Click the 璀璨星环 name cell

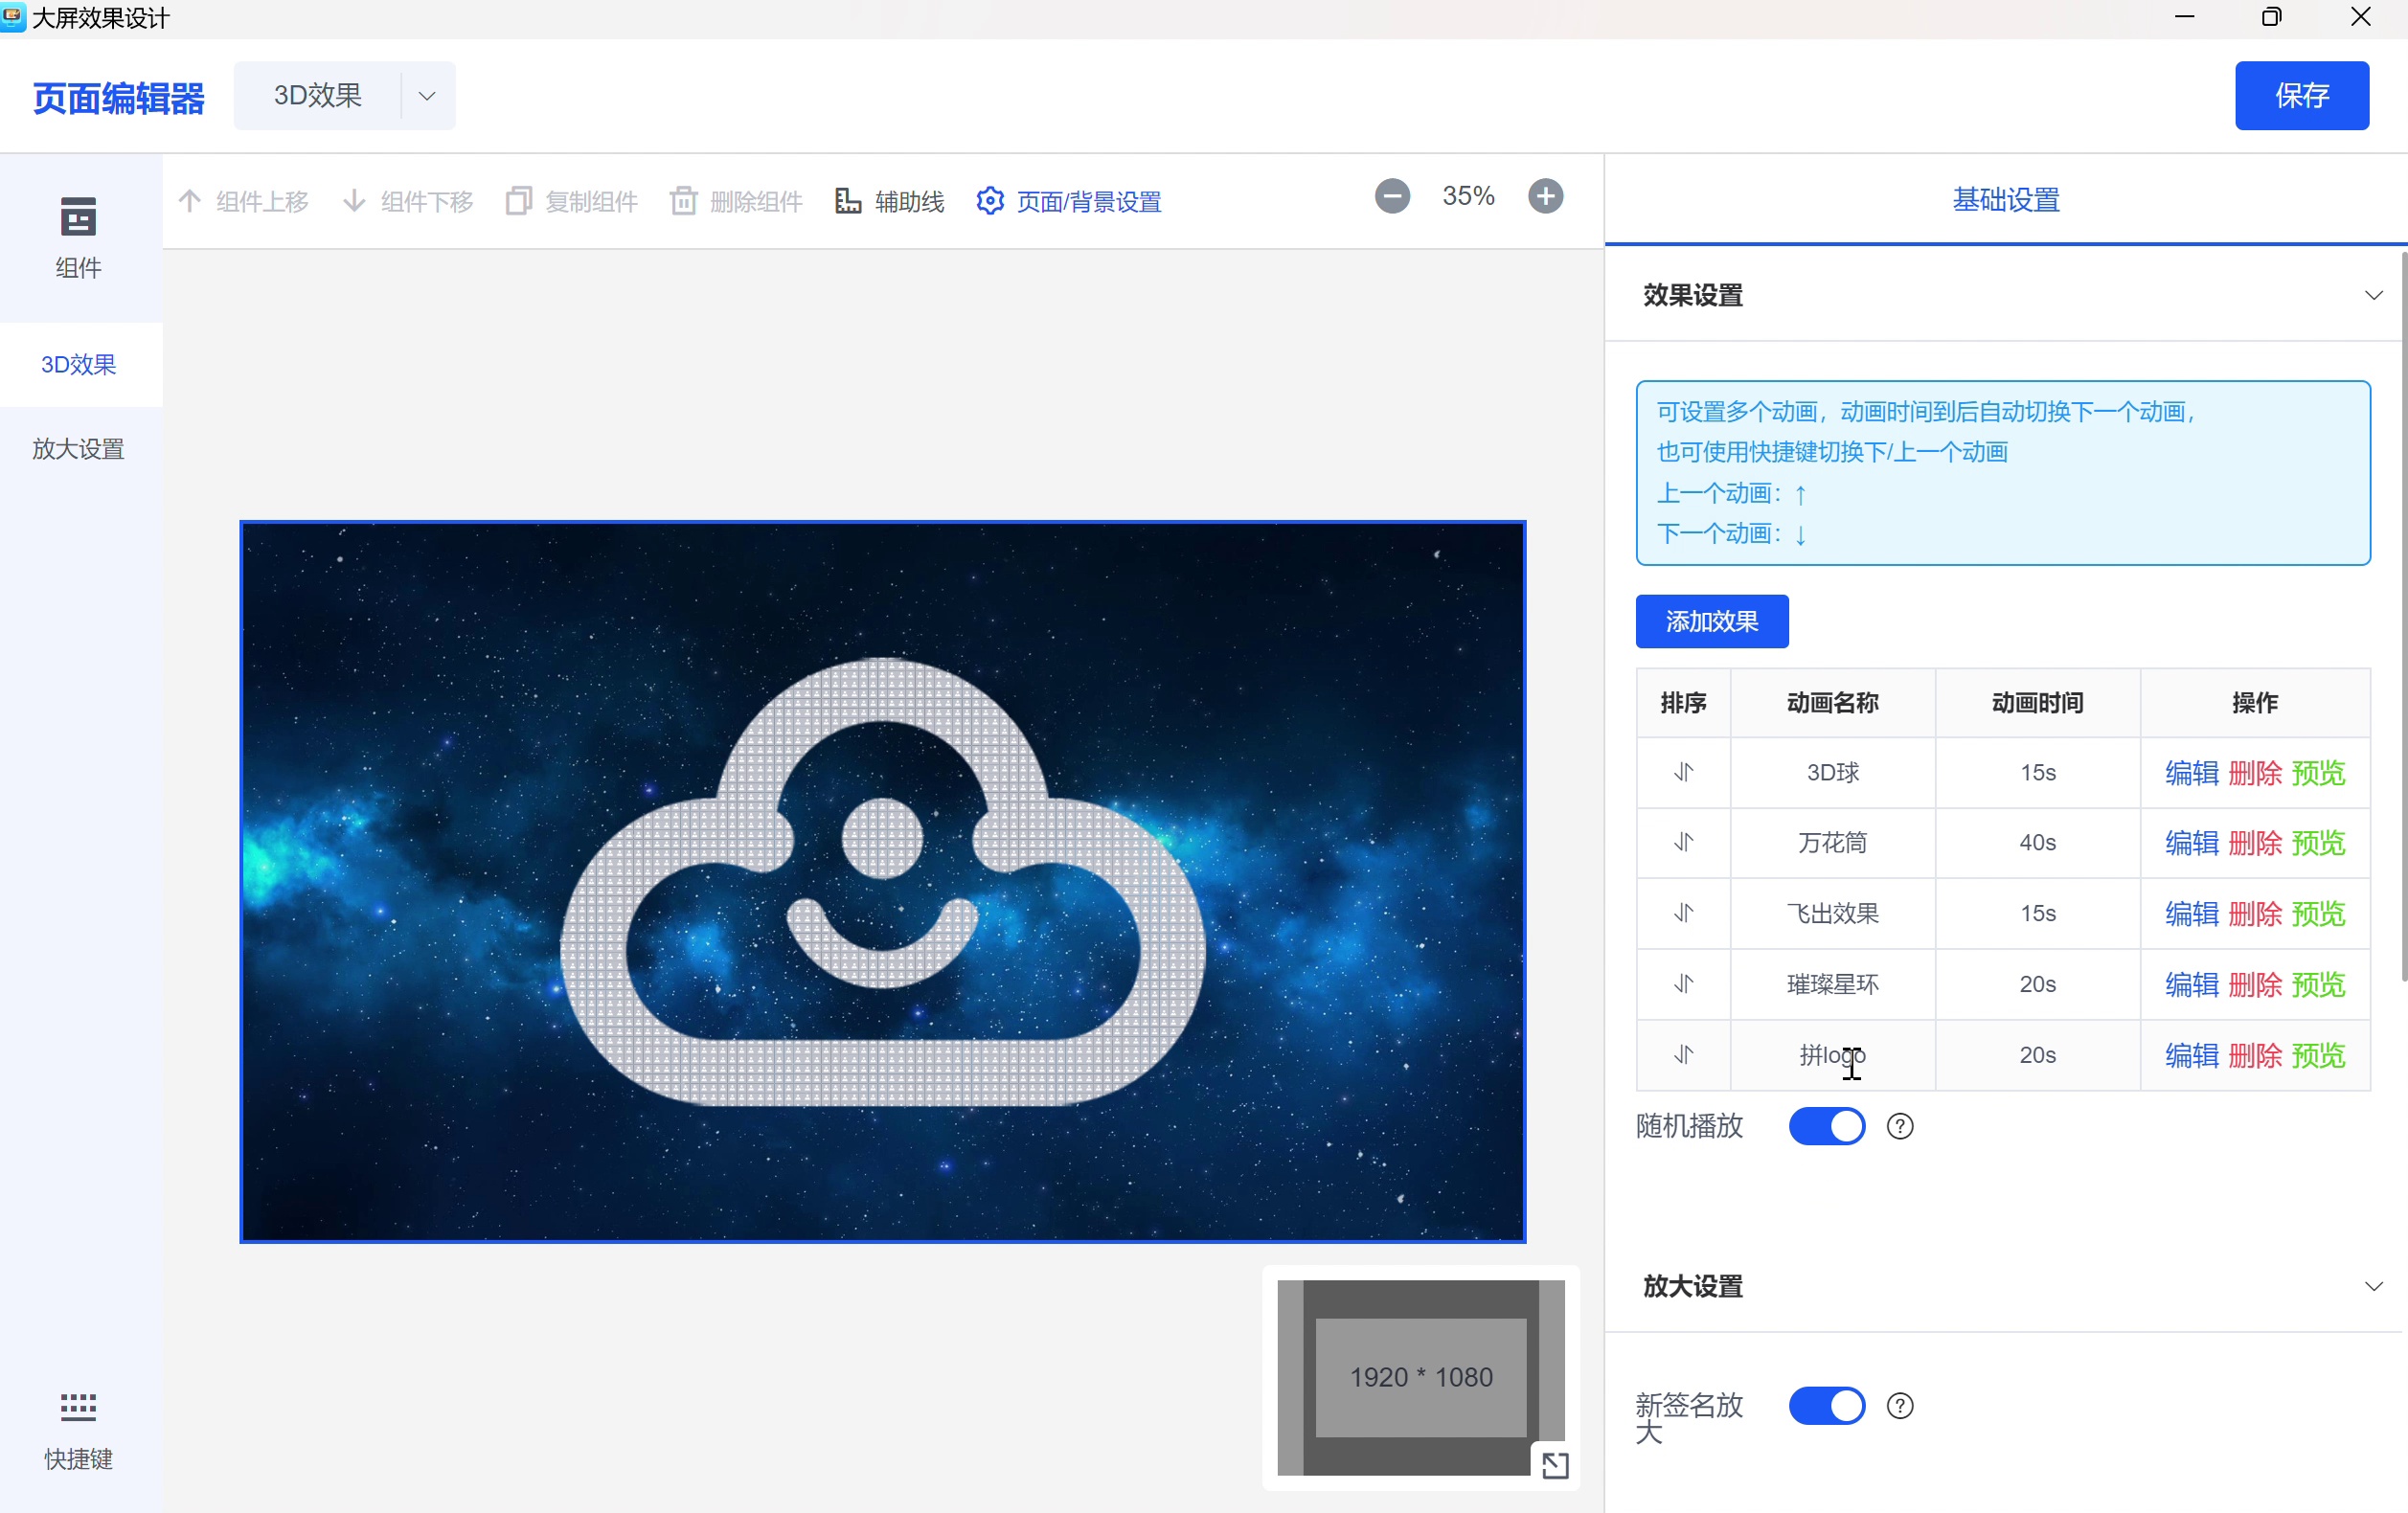point(1833,984)
